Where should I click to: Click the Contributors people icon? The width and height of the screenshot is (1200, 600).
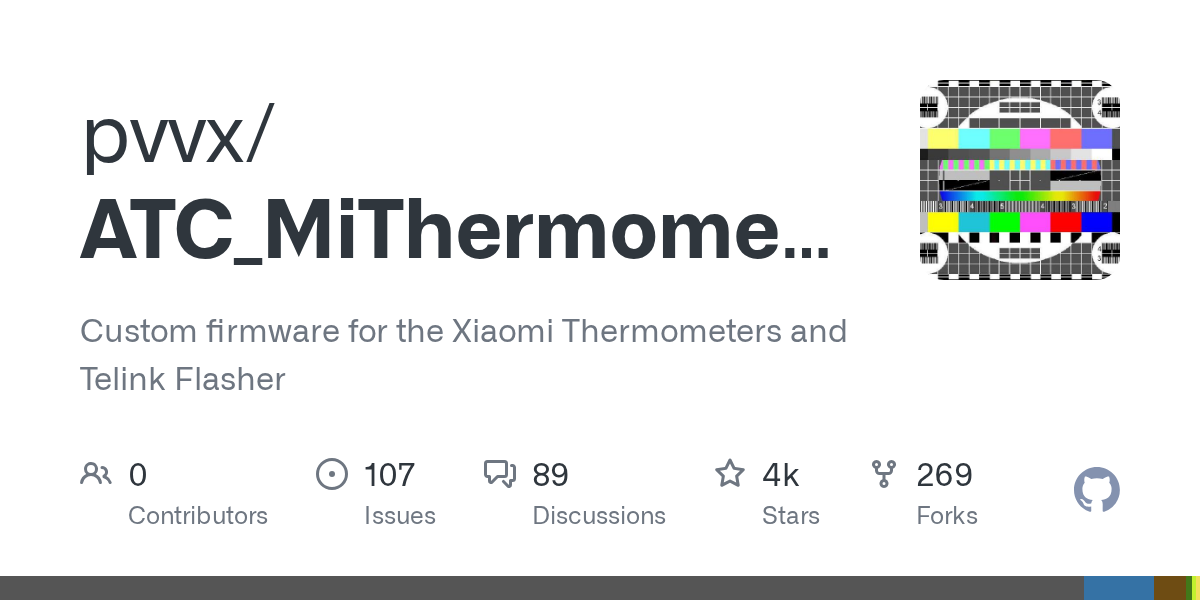click(96, 474)
